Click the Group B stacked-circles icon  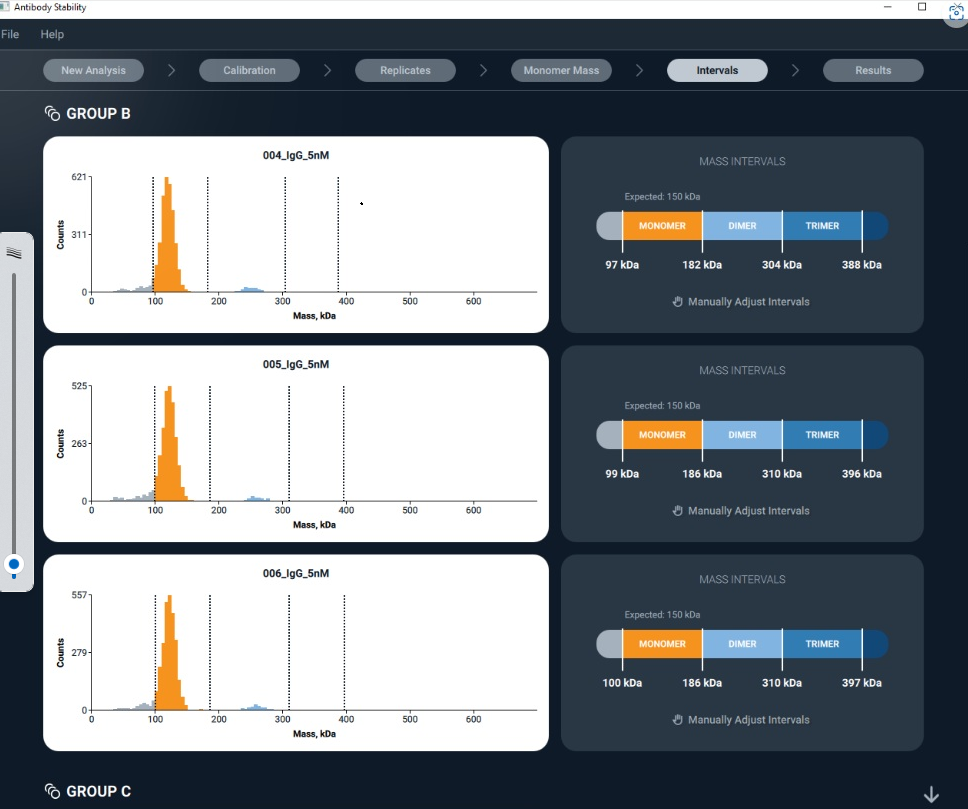(x=53, y=114)
